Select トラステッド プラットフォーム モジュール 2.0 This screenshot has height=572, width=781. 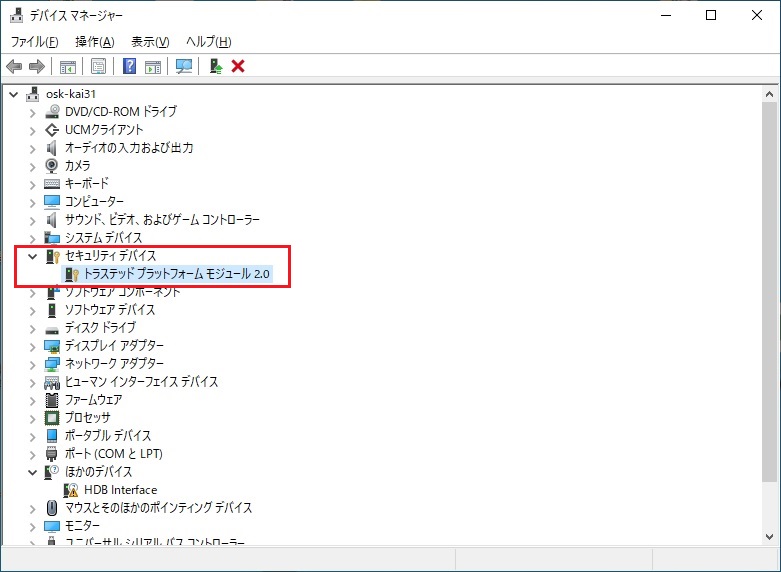coord(177,274)
